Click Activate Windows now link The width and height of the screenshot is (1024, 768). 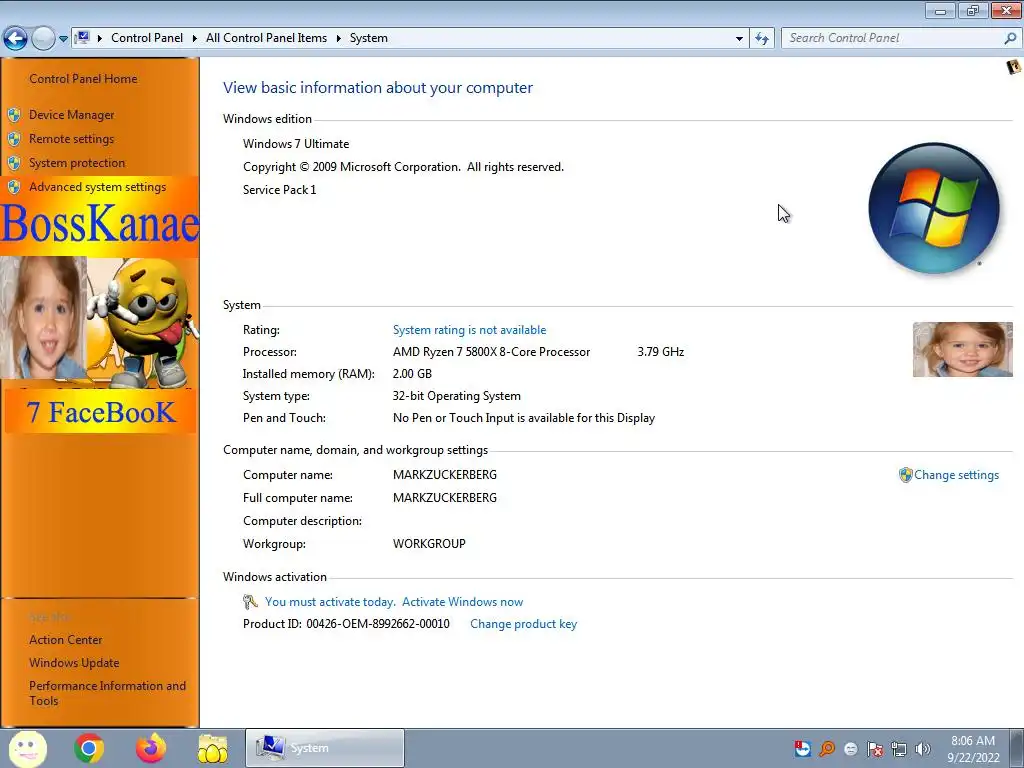click(462, 602)
